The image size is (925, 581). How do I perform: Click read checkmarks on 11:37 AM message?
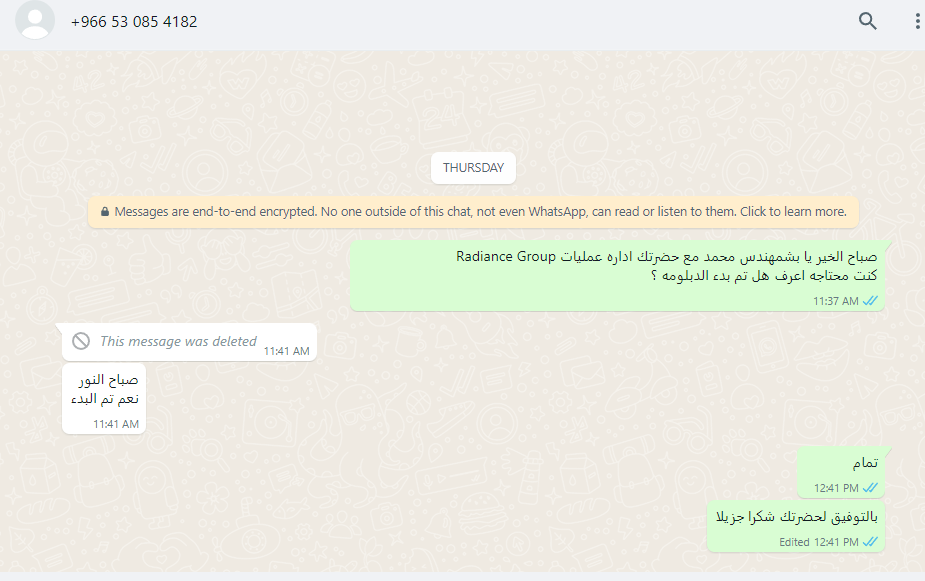pyautogui.click(x=870, y=301)
